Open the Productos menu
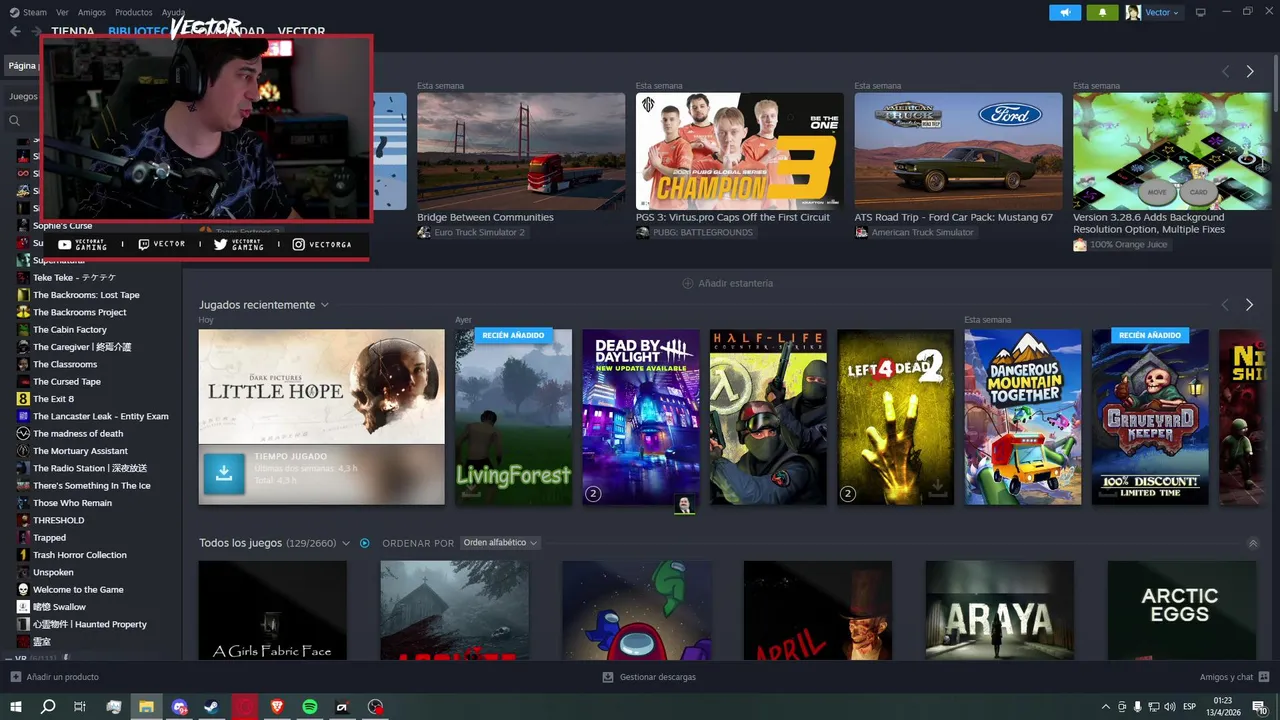 click(134, 12)
